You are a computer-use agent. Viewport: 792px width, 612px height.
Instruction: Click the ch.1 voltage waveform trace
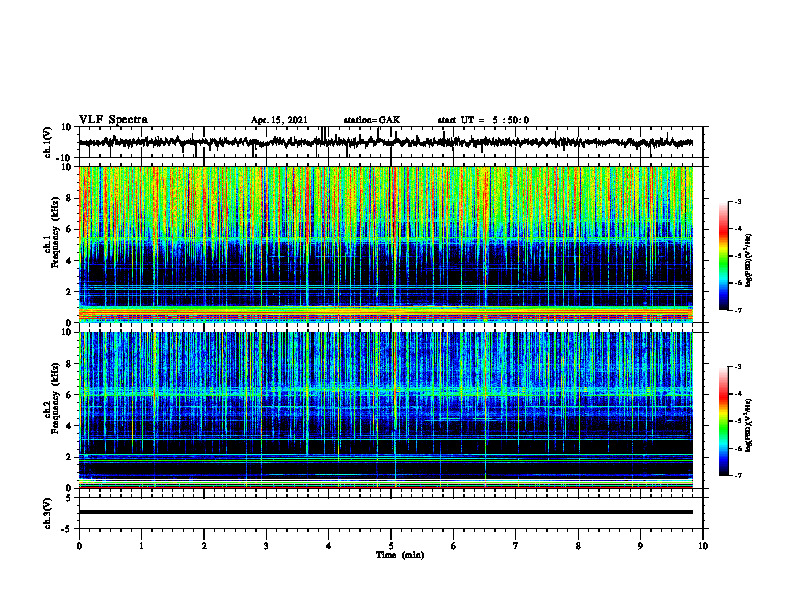click(x=386, y=143)
